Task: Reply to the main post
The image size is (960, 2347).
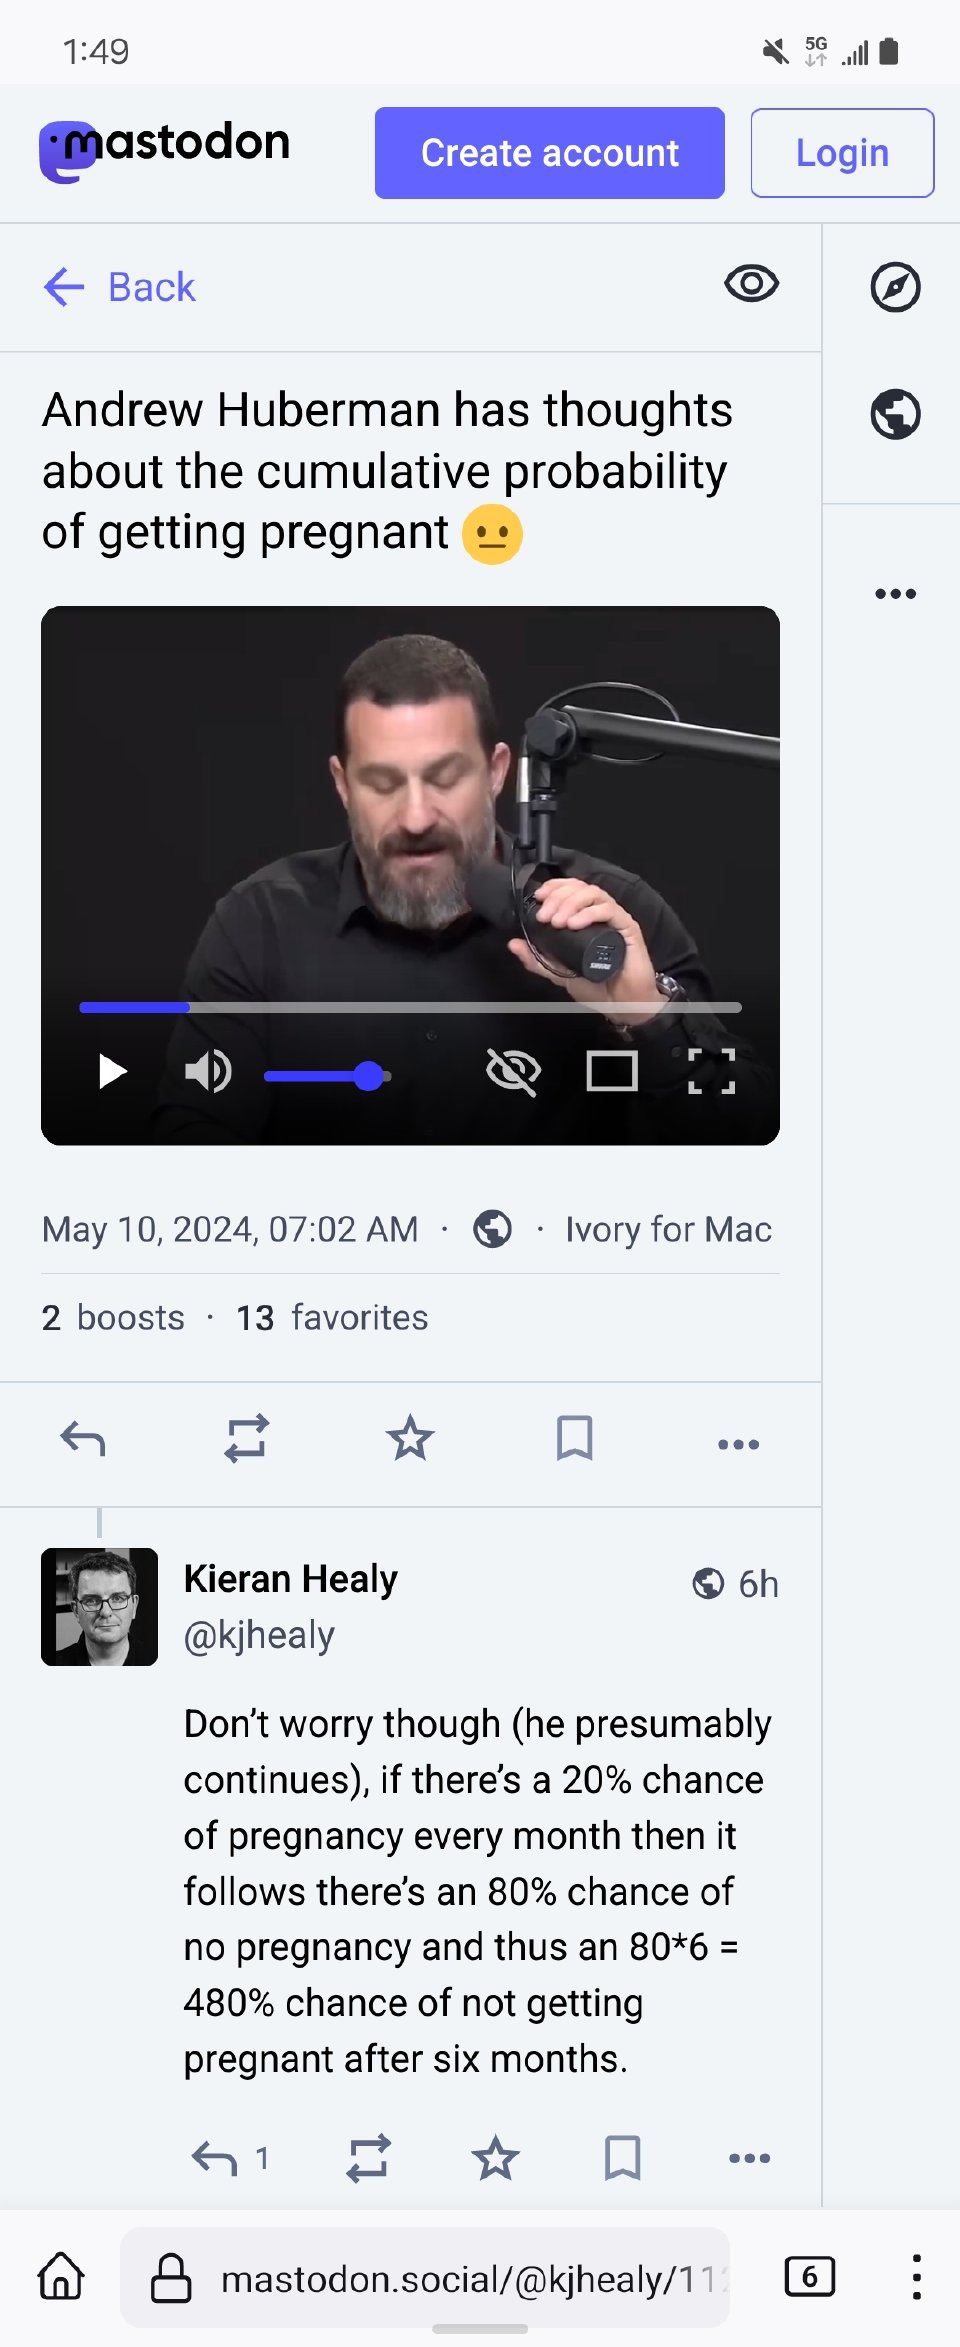Action: point(83,1439)
